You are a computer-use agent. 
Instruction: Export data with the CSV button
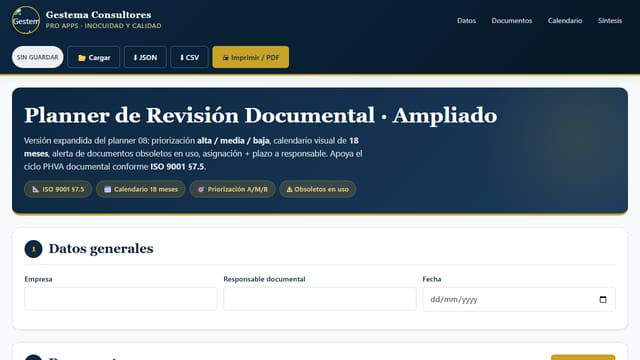(x=189, y=58)
